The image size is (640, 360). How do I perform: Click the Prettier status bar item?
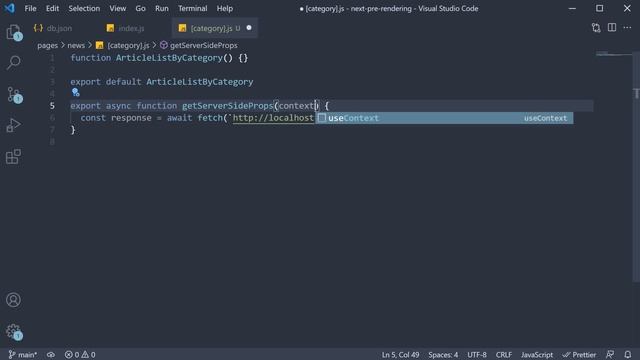pos(579,355)
